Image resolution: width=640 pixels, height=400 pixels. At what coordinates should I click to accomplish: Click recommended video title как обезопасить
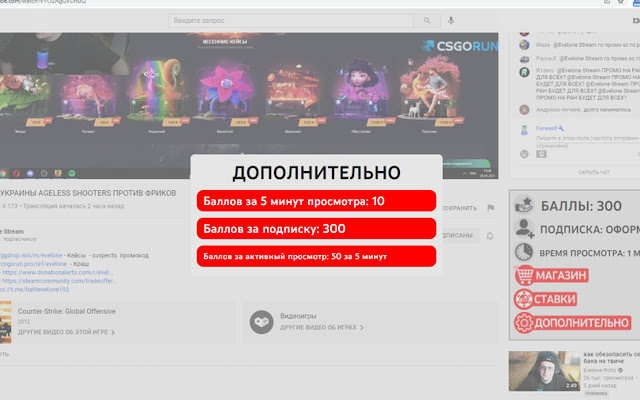pyautogui.click(x=611, y=358)
